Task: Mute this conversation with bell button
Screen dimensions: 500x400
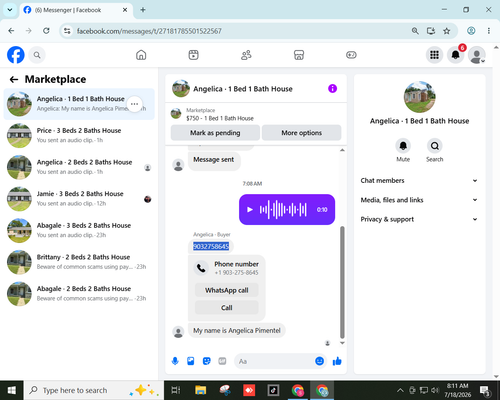Action: pos(403,146)
